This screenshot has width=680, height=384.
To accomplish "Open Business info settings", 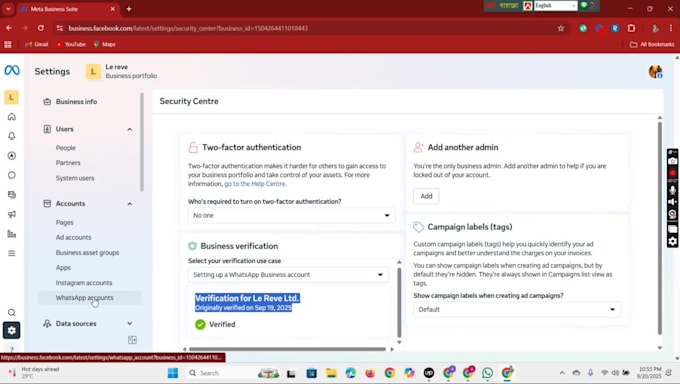I will click(76, 102).
